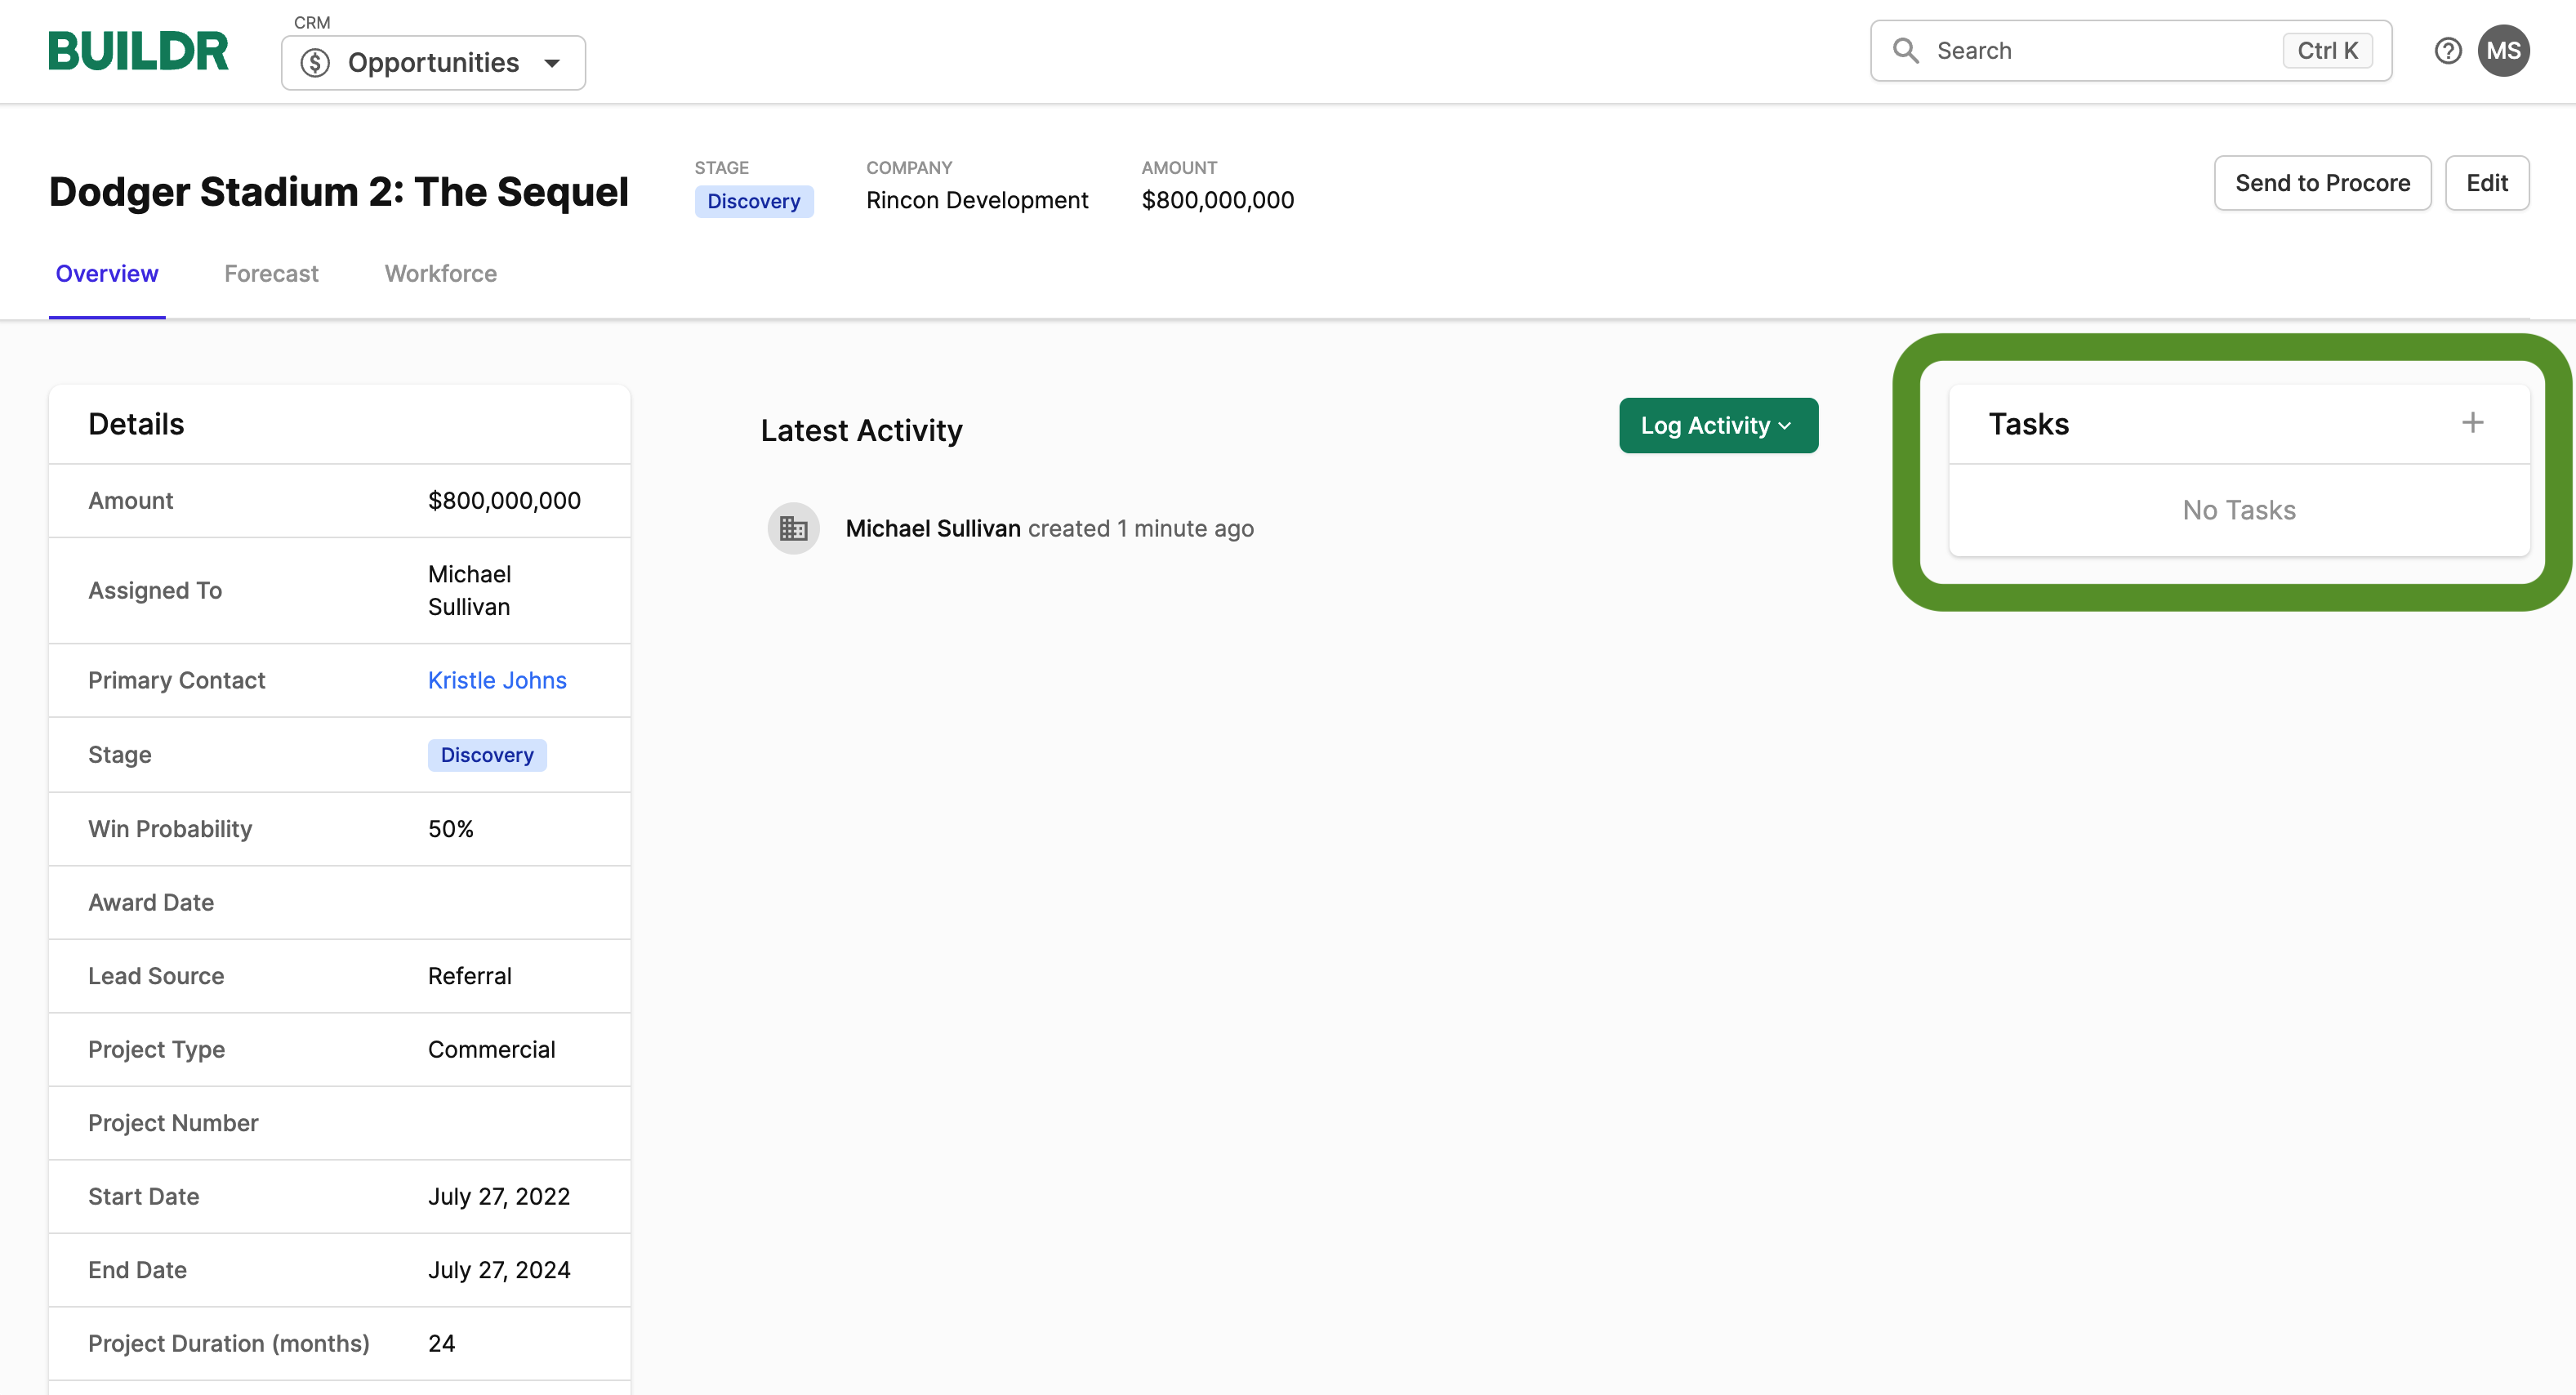Click the Edit button
Viewport: 2576px width, 1395px height.
point(2486,183)
